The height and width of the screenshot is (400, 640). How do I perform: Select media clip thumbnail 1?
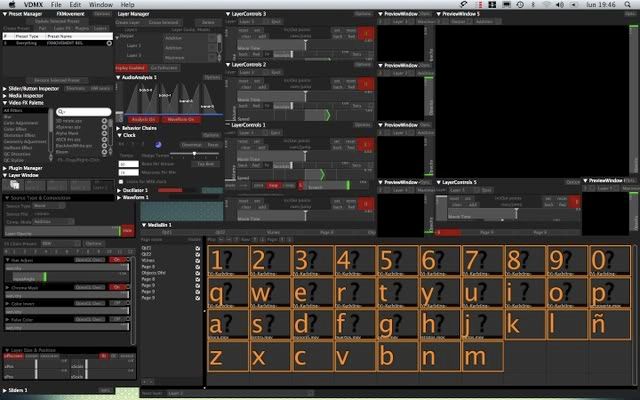(x=225, y=262)
